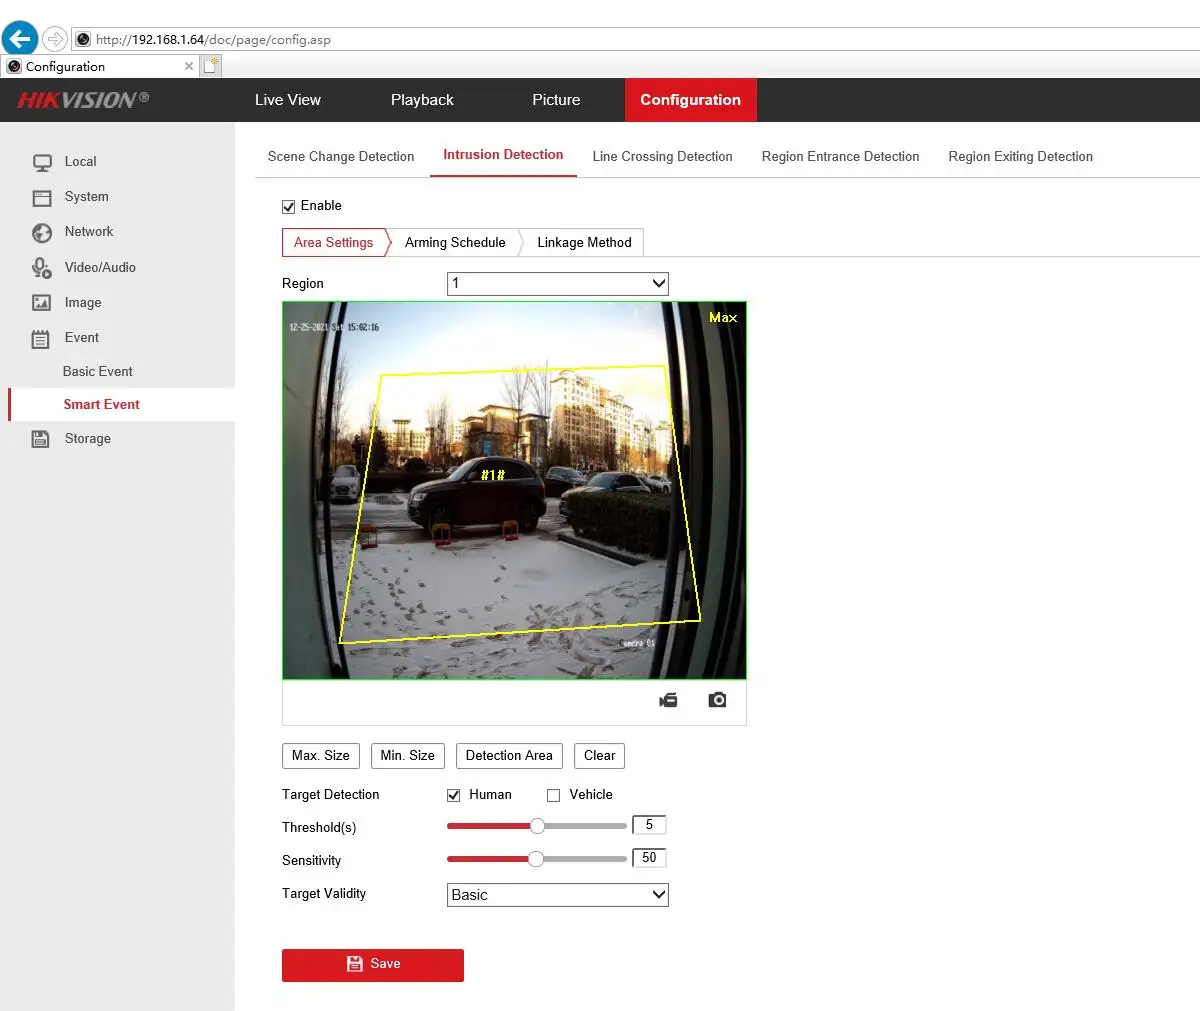Click the Local monitor icon in sidebar
This screenshot has height=1011, width=1200.
[41, 162]
